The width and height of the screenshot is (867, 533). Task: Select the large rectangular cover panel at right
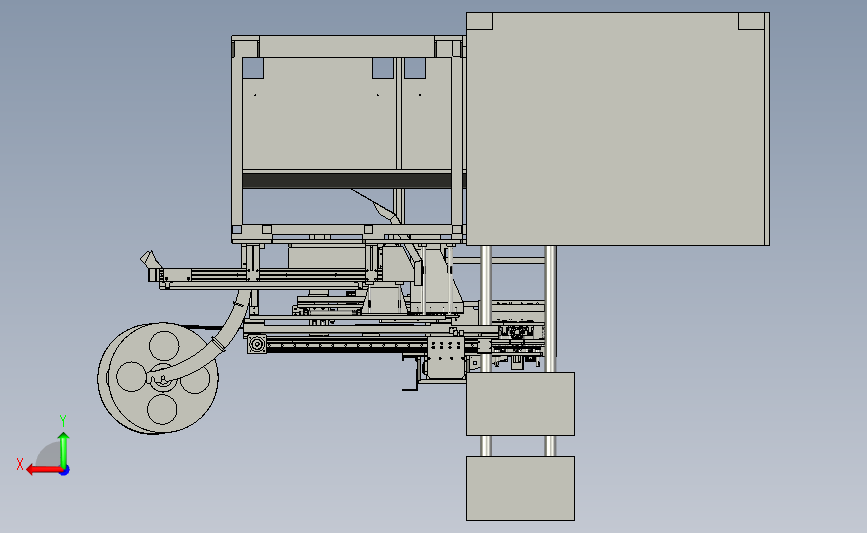click(618, 129)
